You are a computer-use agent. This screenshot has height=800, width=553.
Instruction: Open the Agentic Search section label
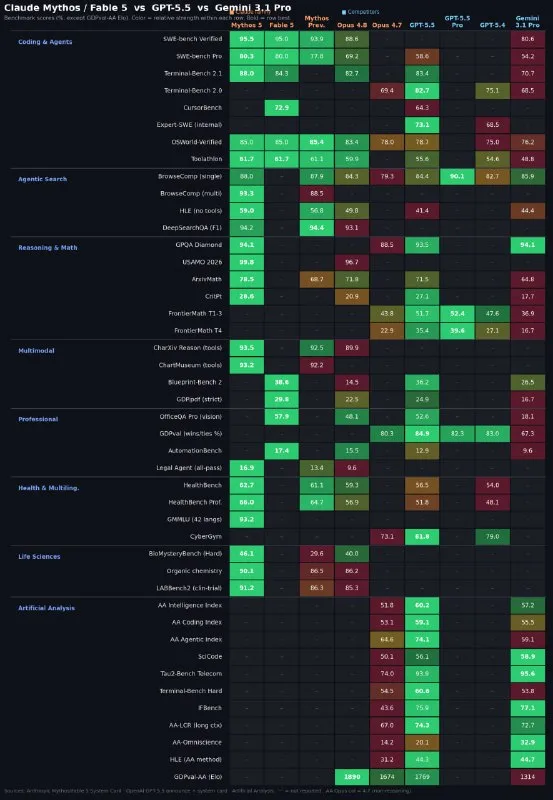coord(42,179)
